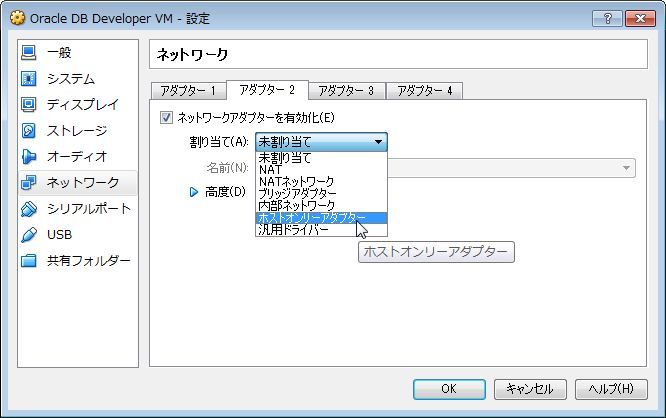Screen dimensions: 666x418
Task: Choose NATネットワーク from the list
Action: tap(321, 182)
